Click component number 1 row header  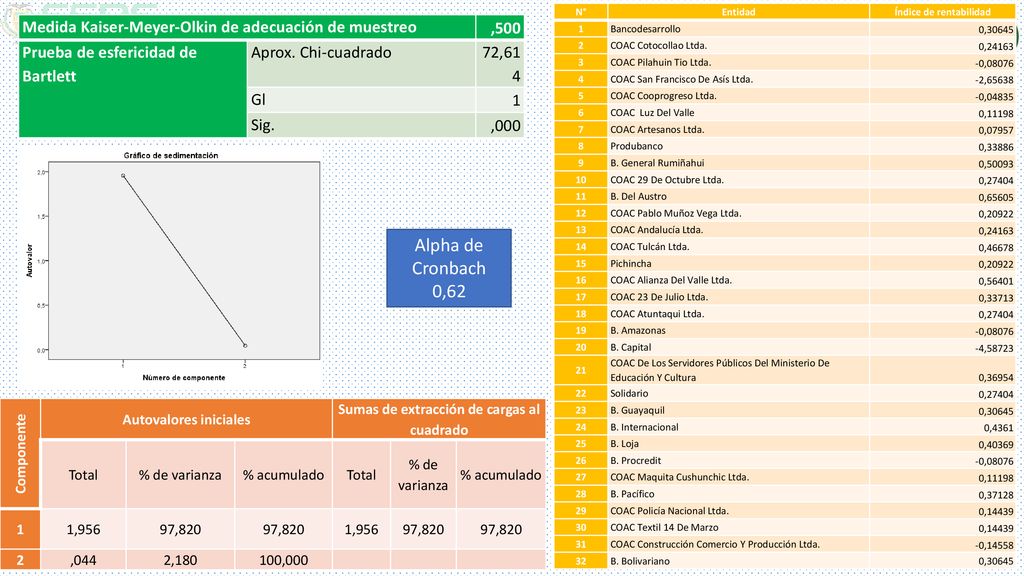pos(20,529)
